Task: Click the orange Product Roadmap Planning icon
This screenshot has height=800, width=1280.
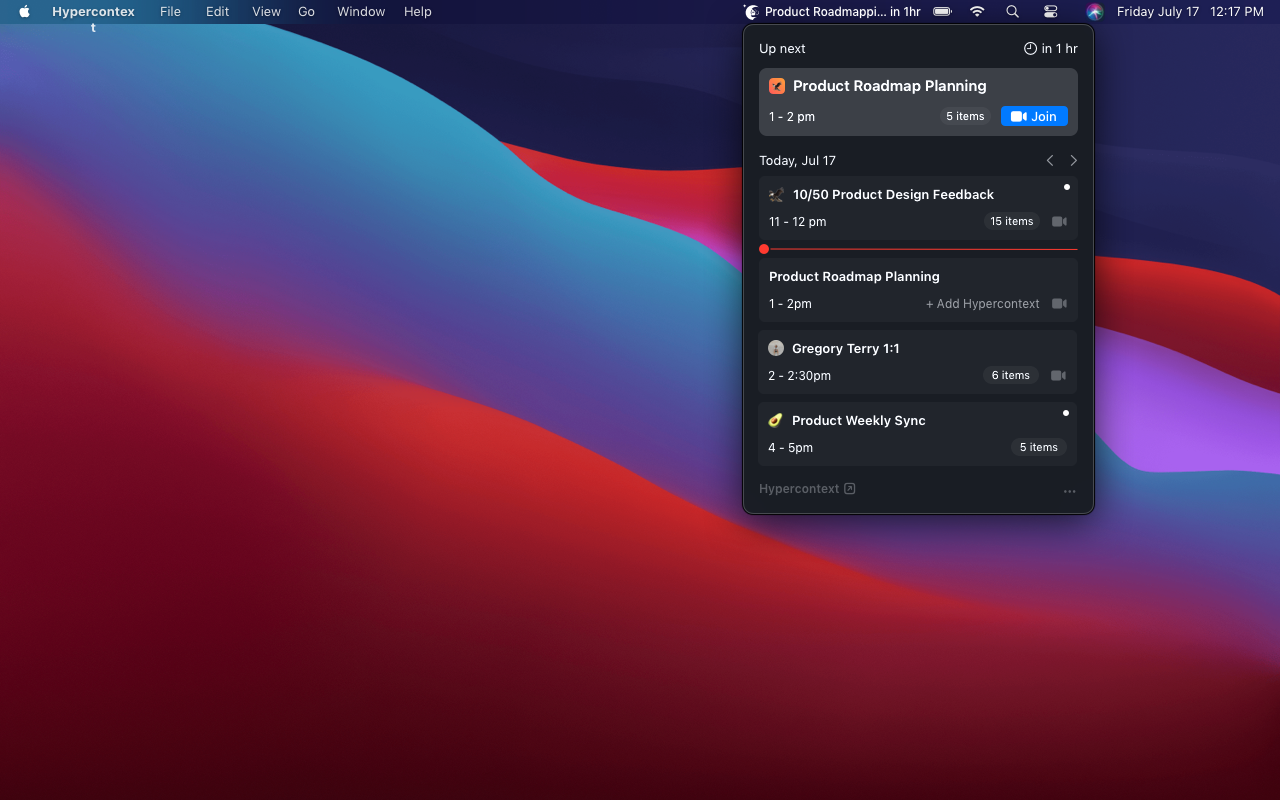Action: coord(777,86)
